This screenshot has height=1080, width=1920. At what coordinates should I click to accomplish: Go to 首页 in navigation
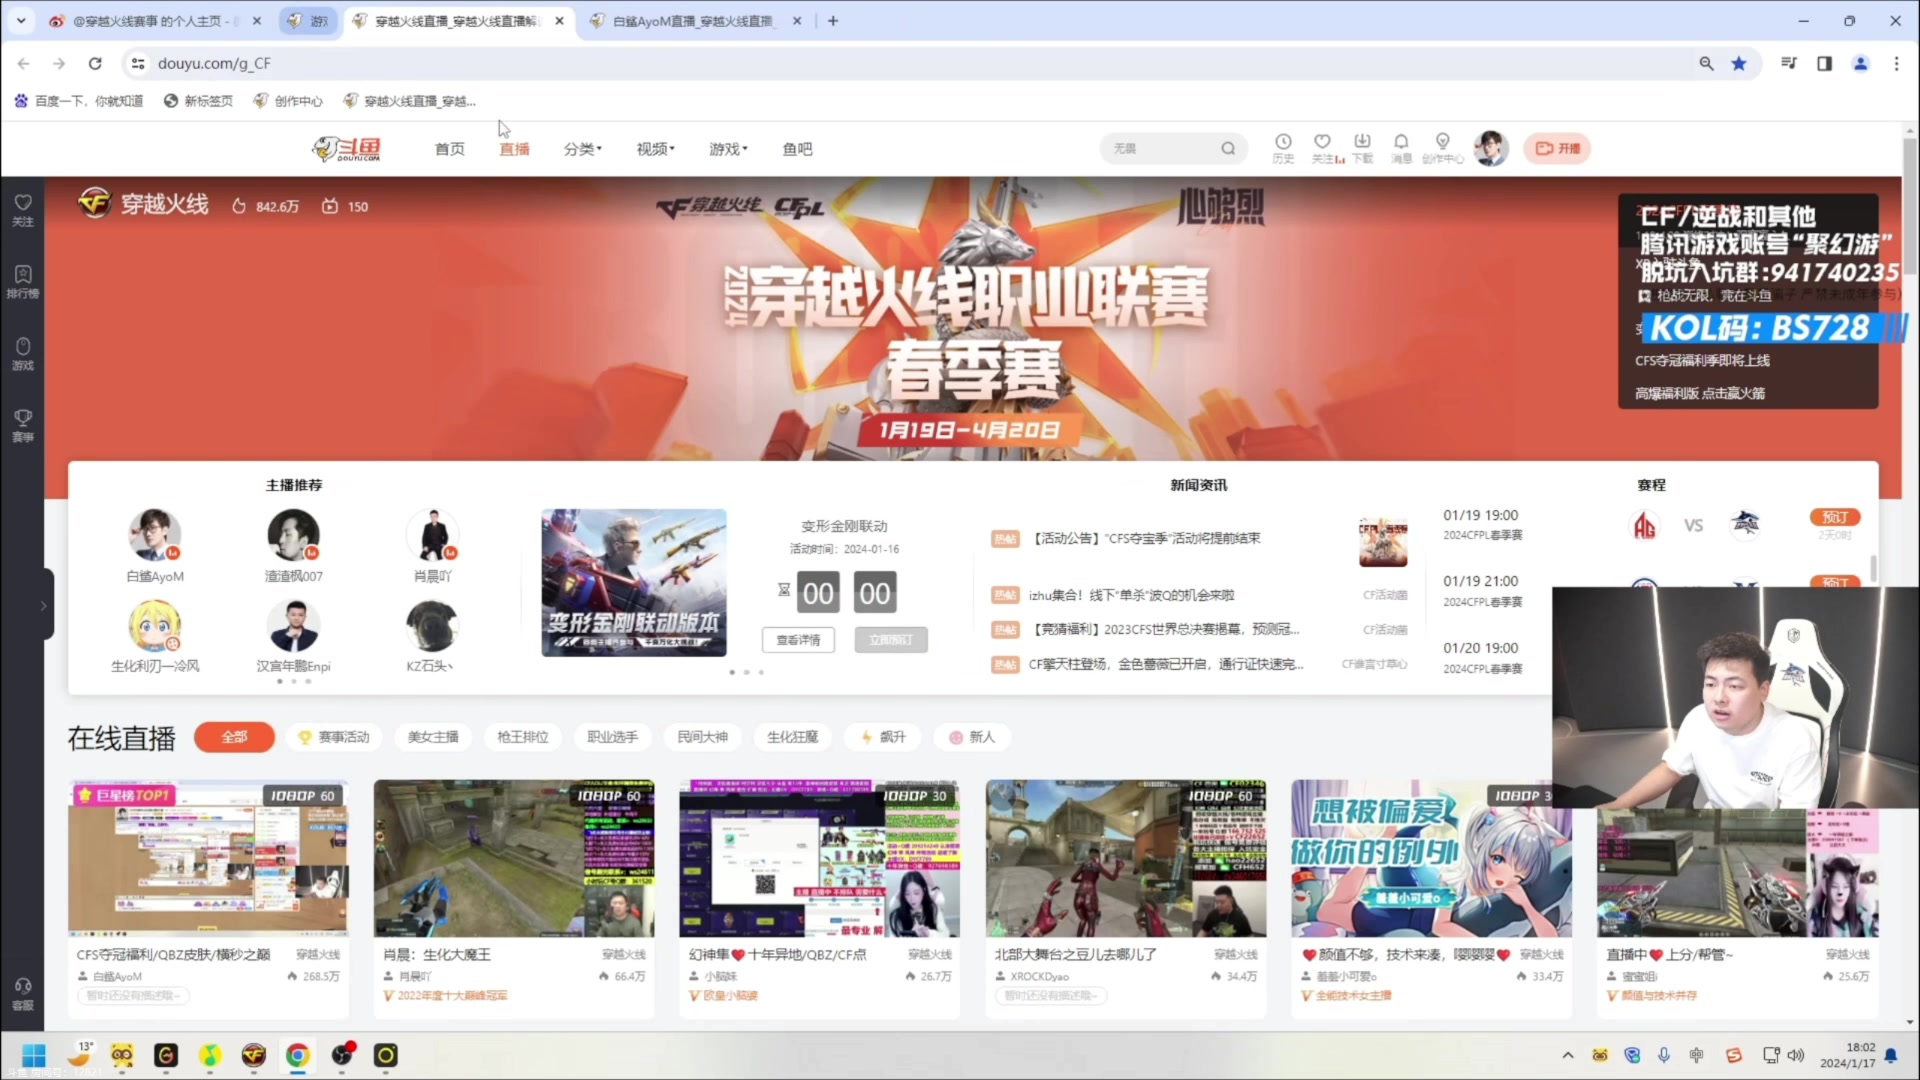click(x=449, y=148)
